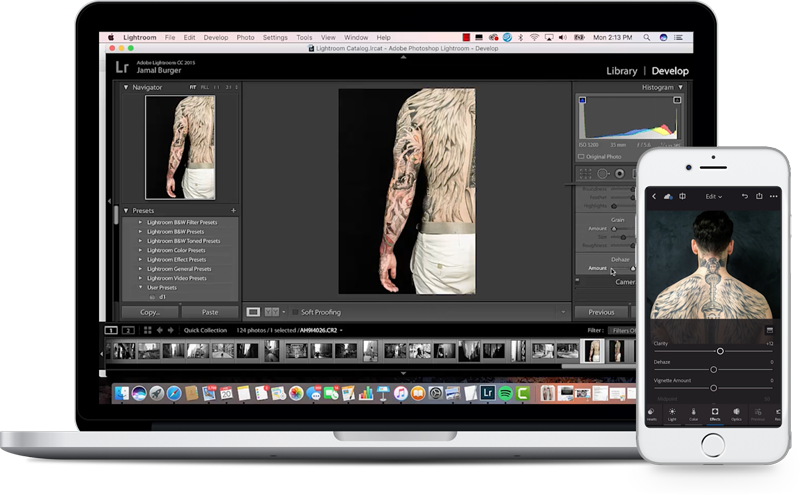
Task: Tap Color tool in phone bottom bar
Action: (693, 414)
